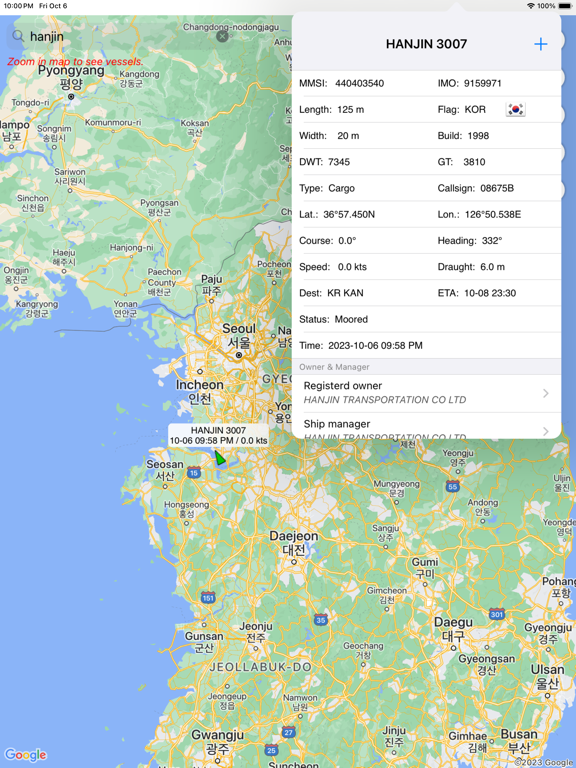Click the Google logo on the map
Screen dimensions: 576x768
coord(25,755)
